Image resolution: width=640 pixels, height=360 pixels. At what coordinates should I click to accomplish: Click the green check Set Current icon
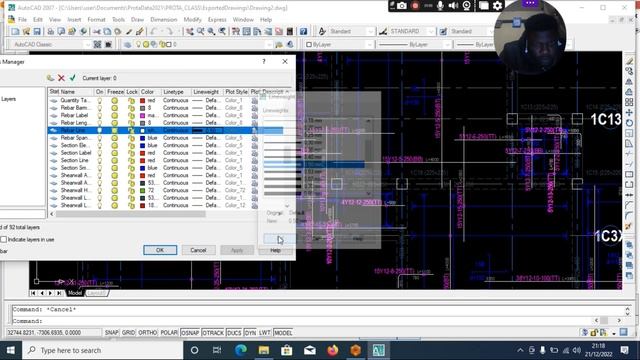click(72, 78)
